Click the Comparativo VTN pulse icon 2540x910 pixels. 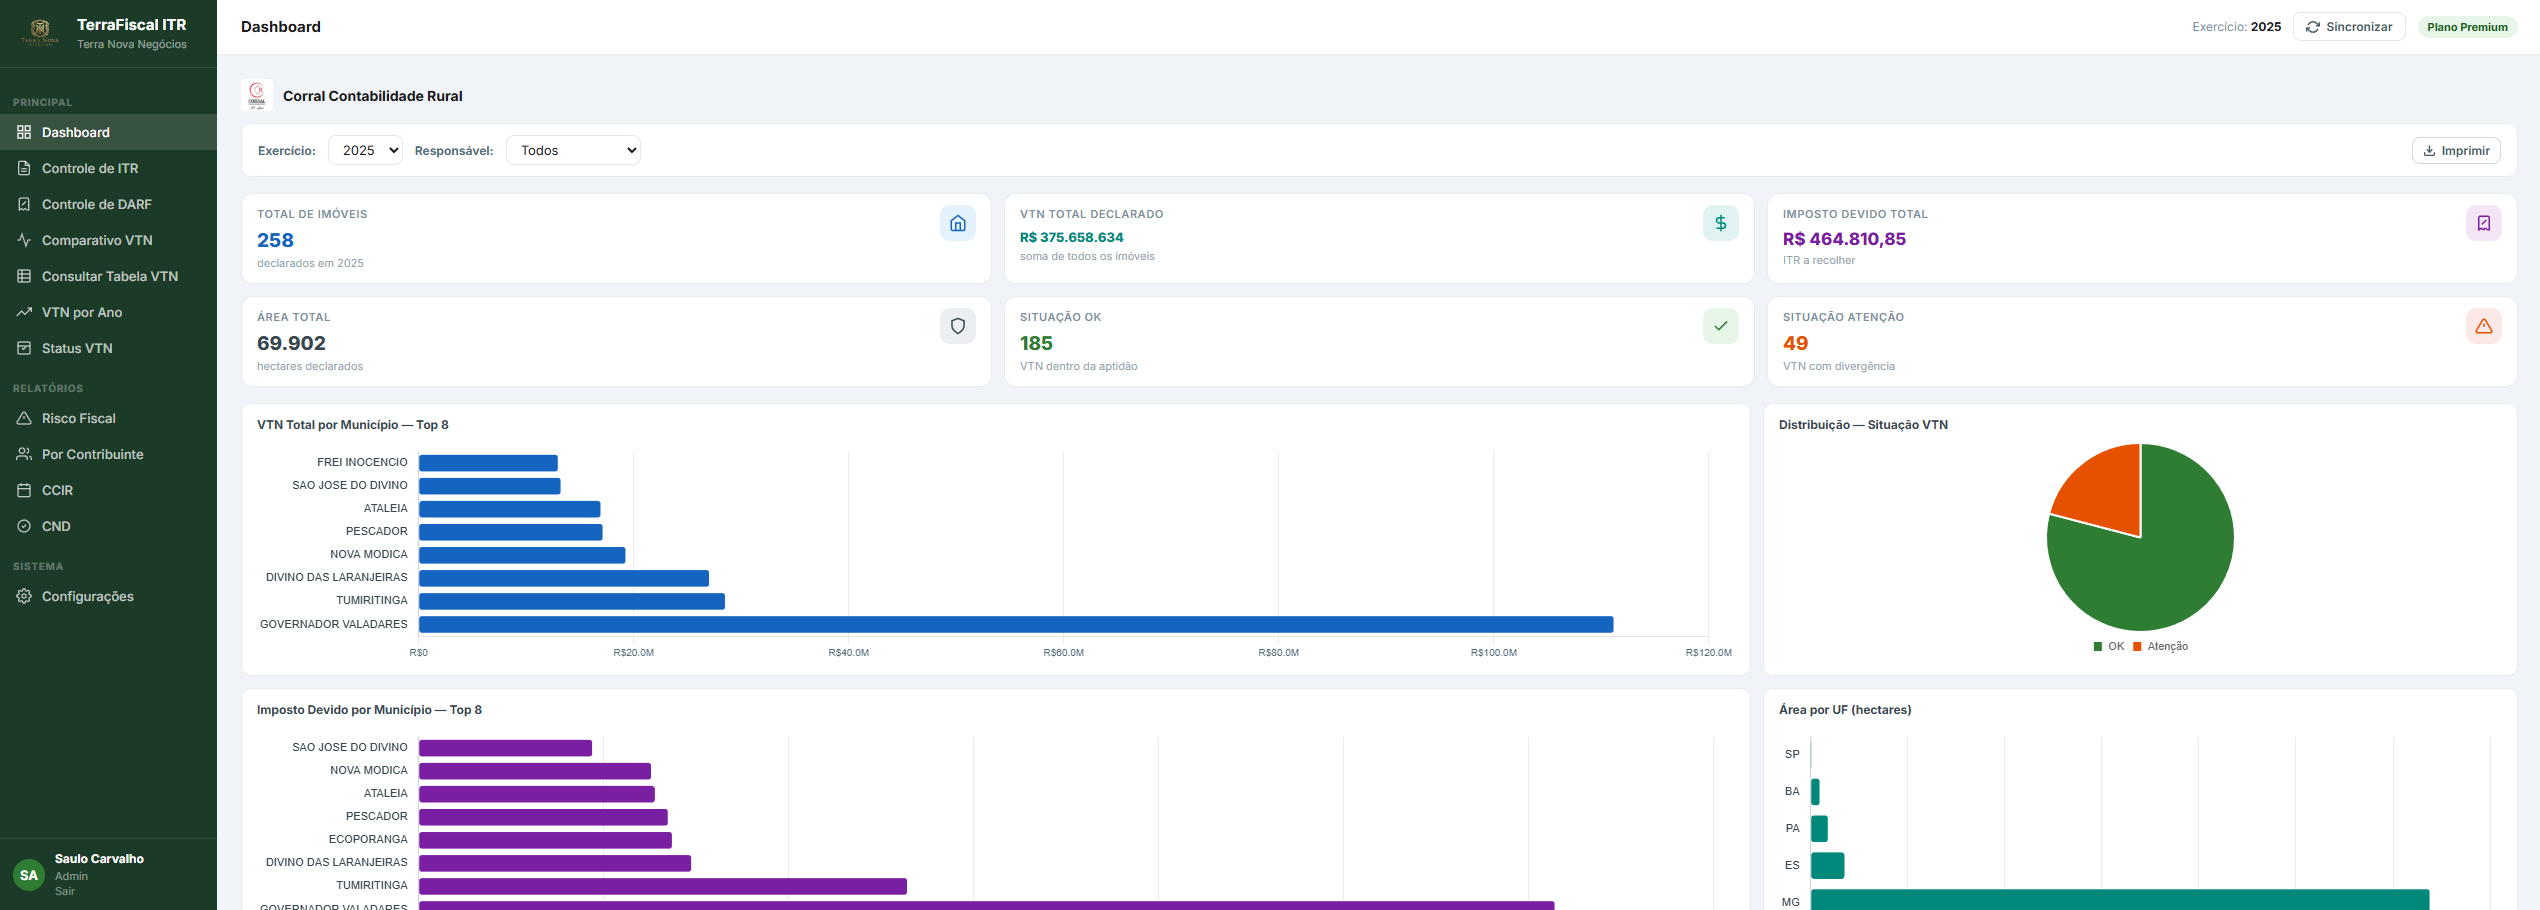click(24, 240)
